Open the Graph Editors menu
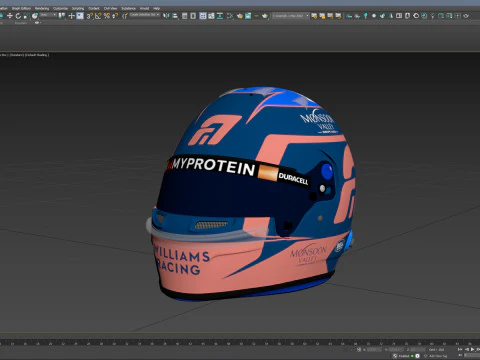This screenshot has height=360, width=480. pos(21,8)
